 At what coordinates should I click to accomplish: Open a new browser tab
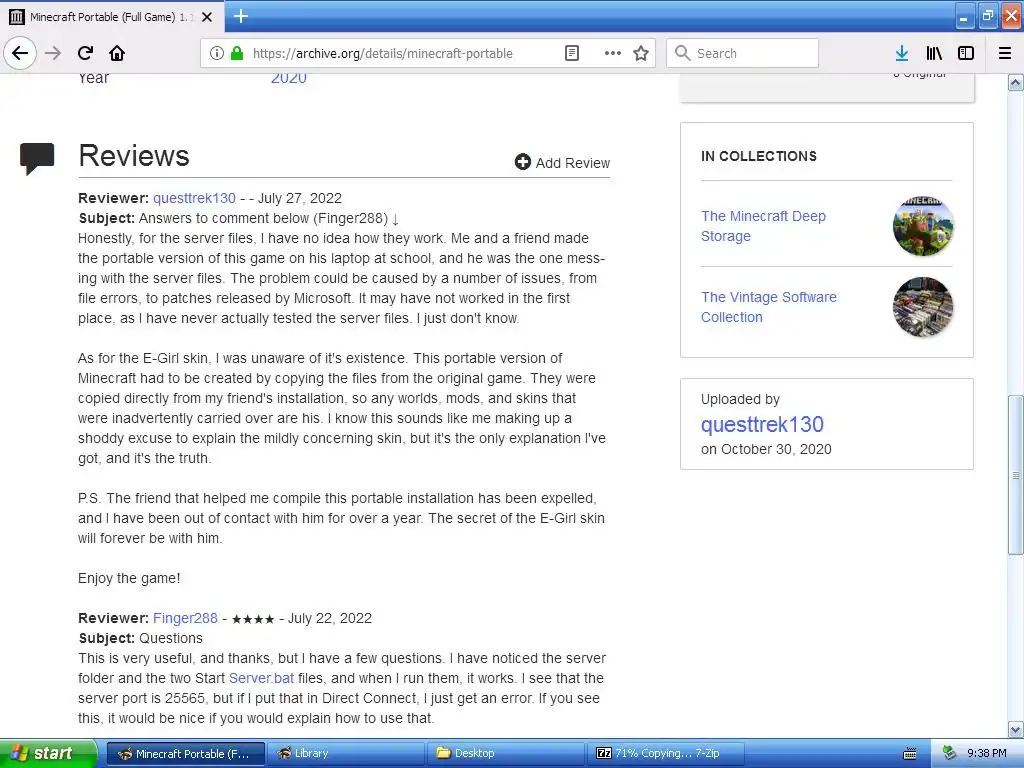[240, 16]
